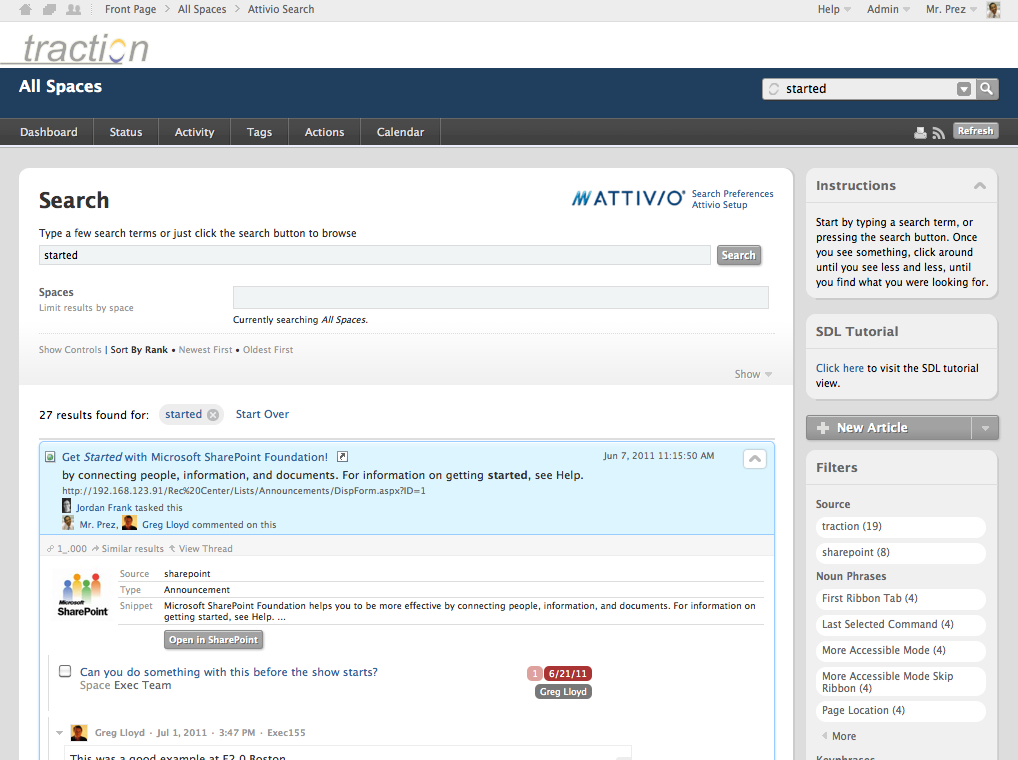Click the Microsoft SharePoint logo thumbnail

click(82, 595)
